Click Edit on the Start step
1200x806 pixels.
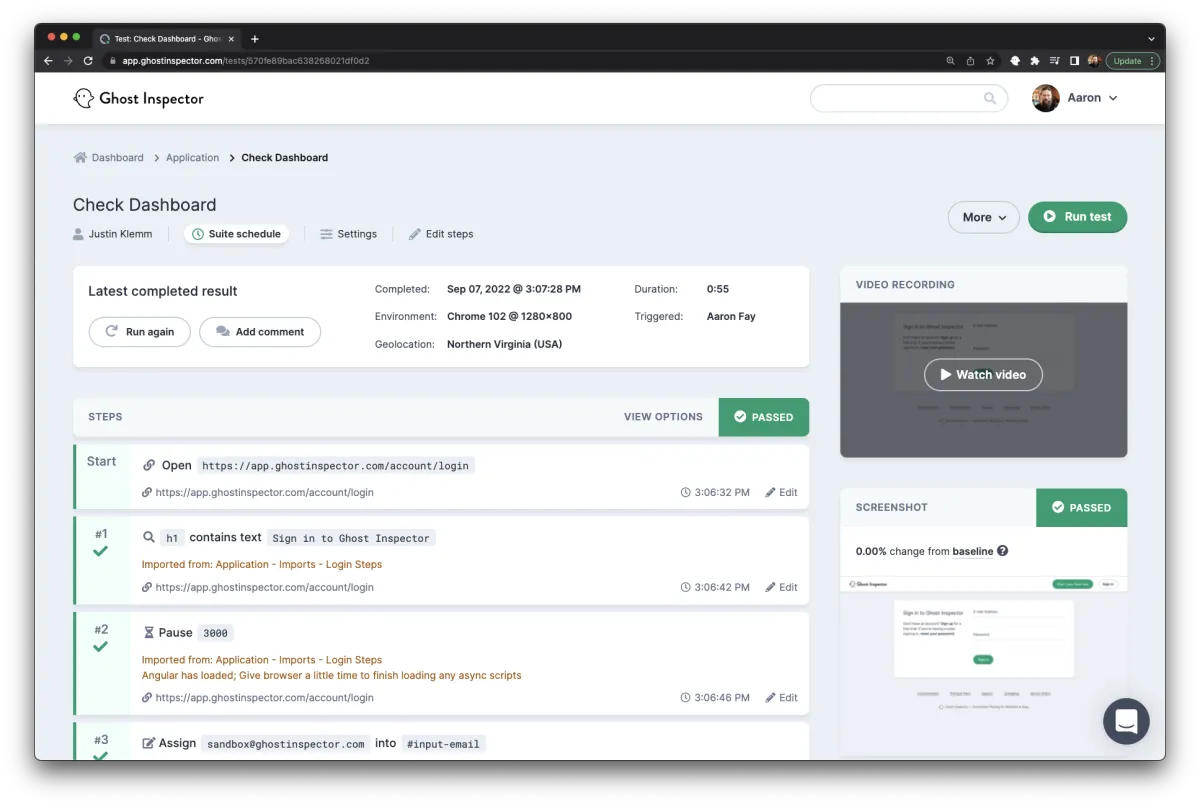[x=781, y=492]
